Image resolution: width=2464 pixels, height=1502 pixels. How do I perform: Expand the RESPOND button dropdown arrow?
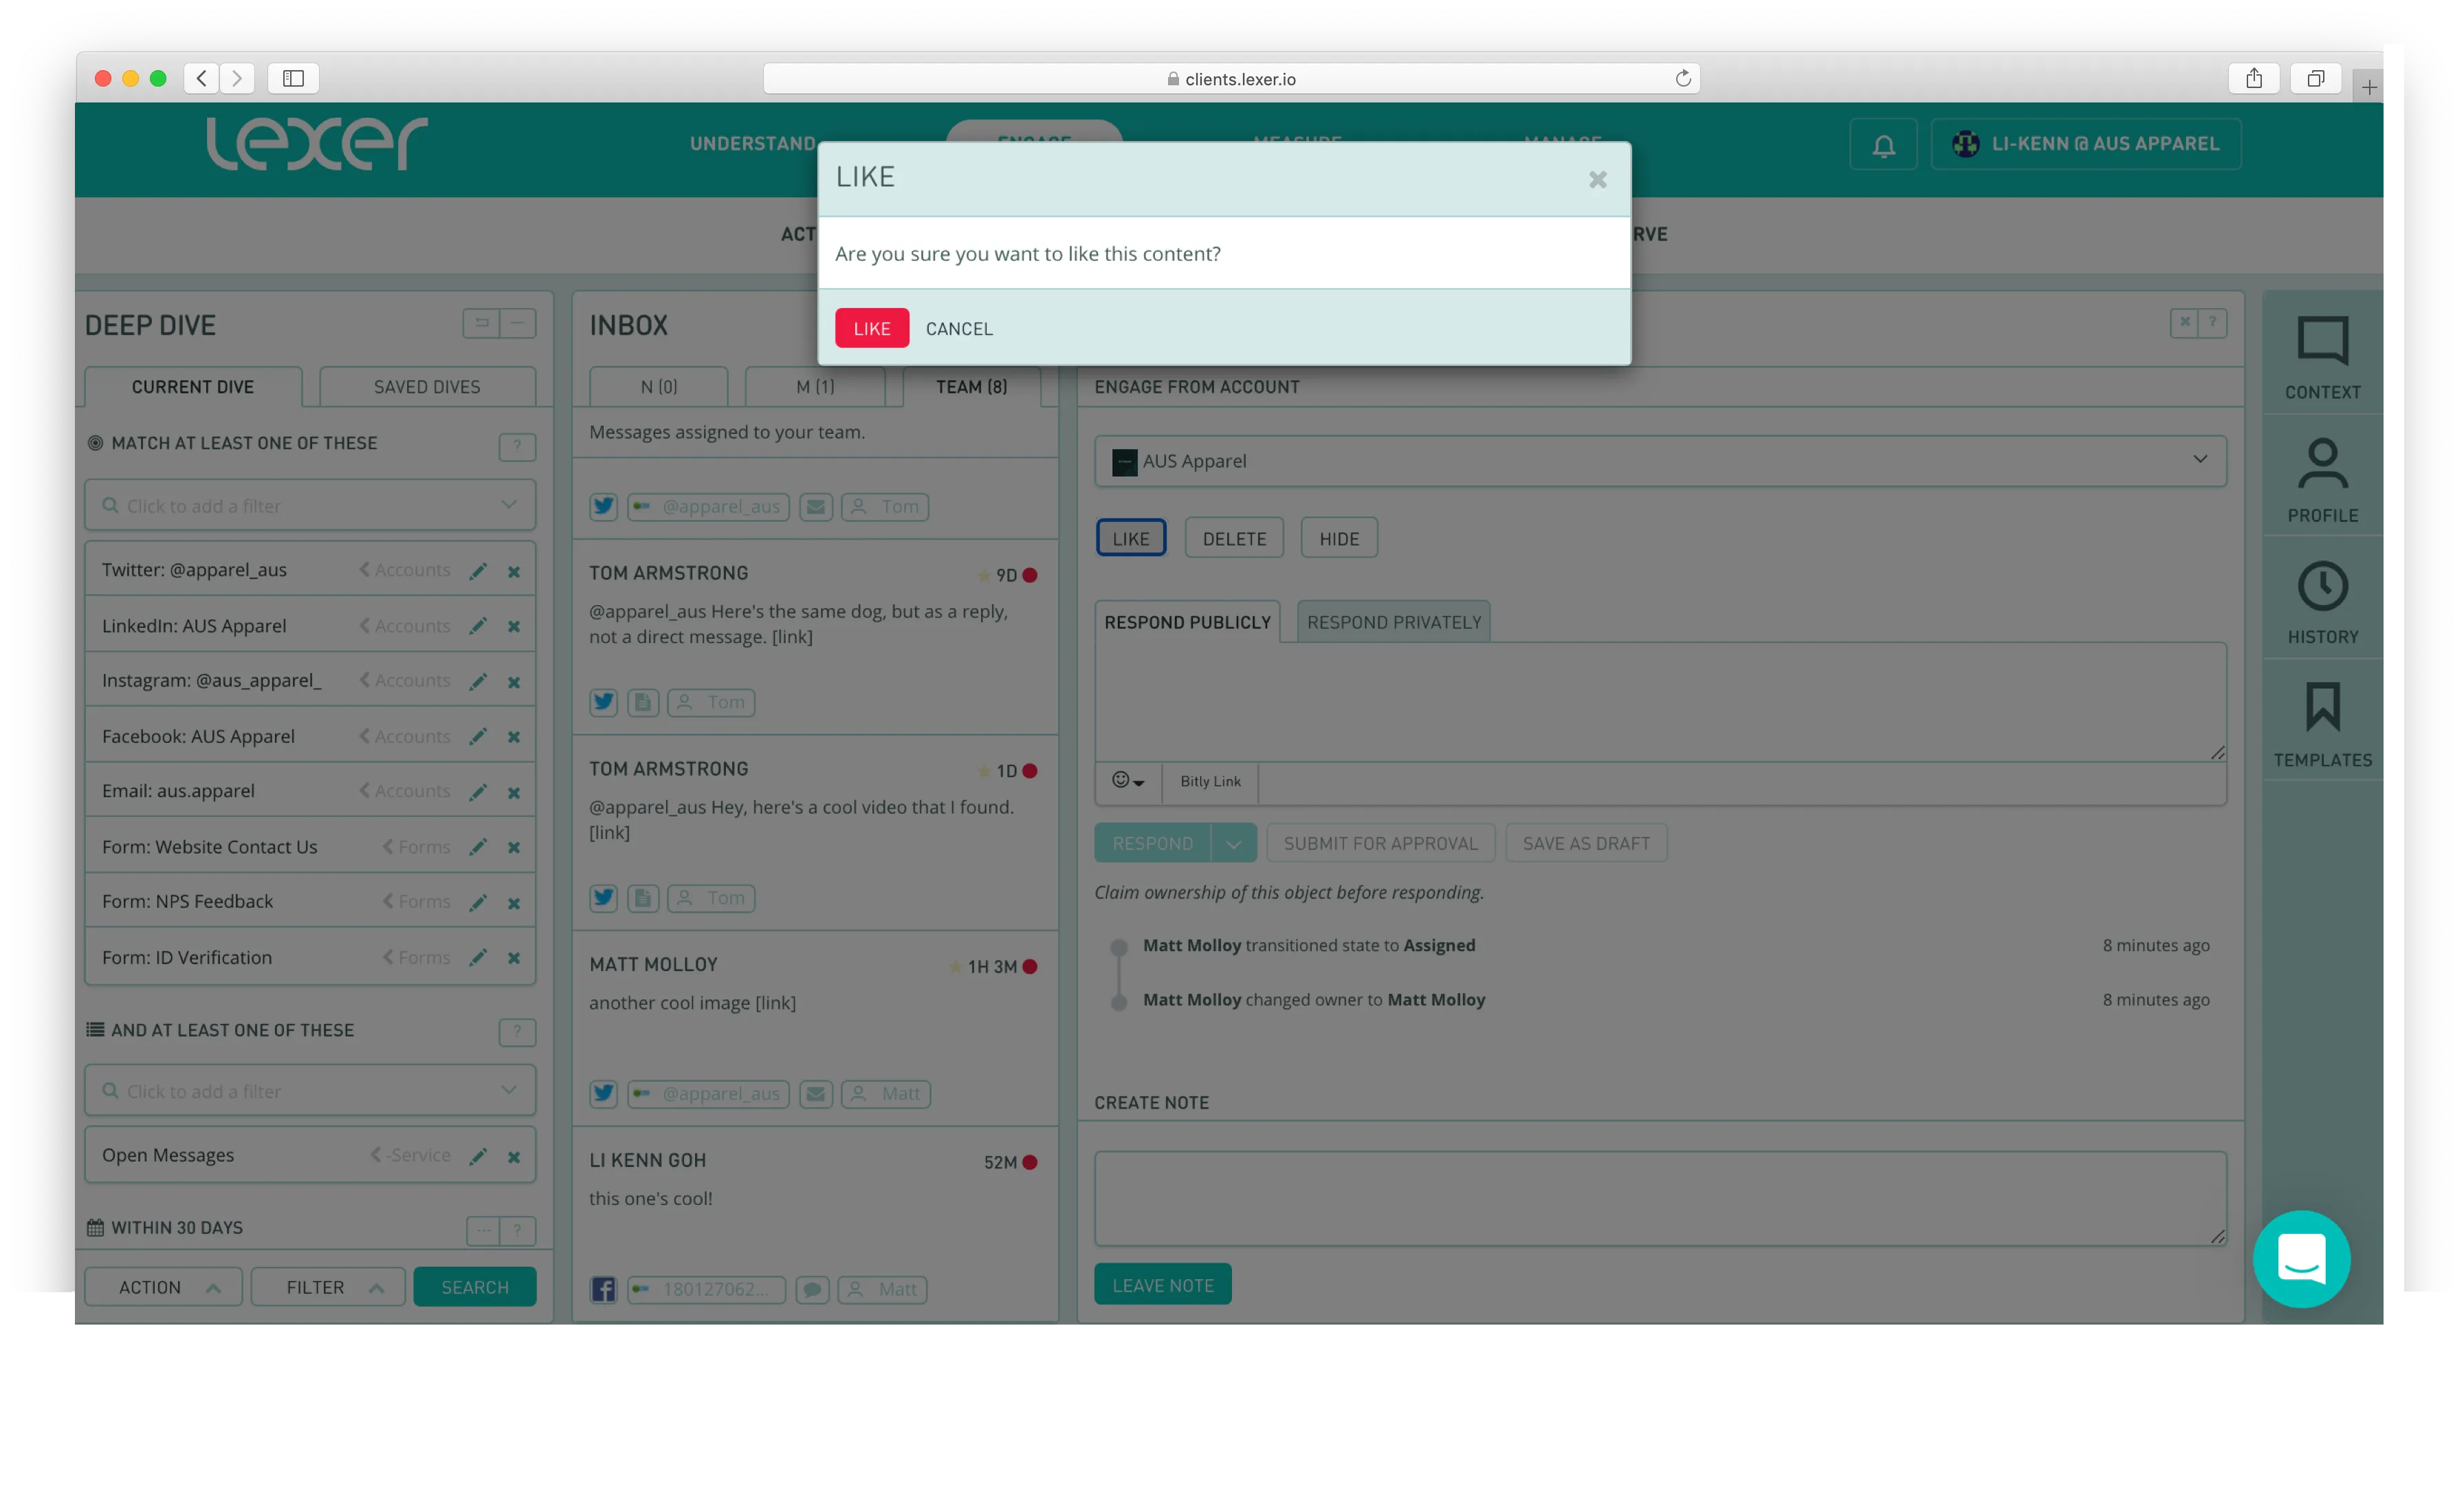[1233, 844]
